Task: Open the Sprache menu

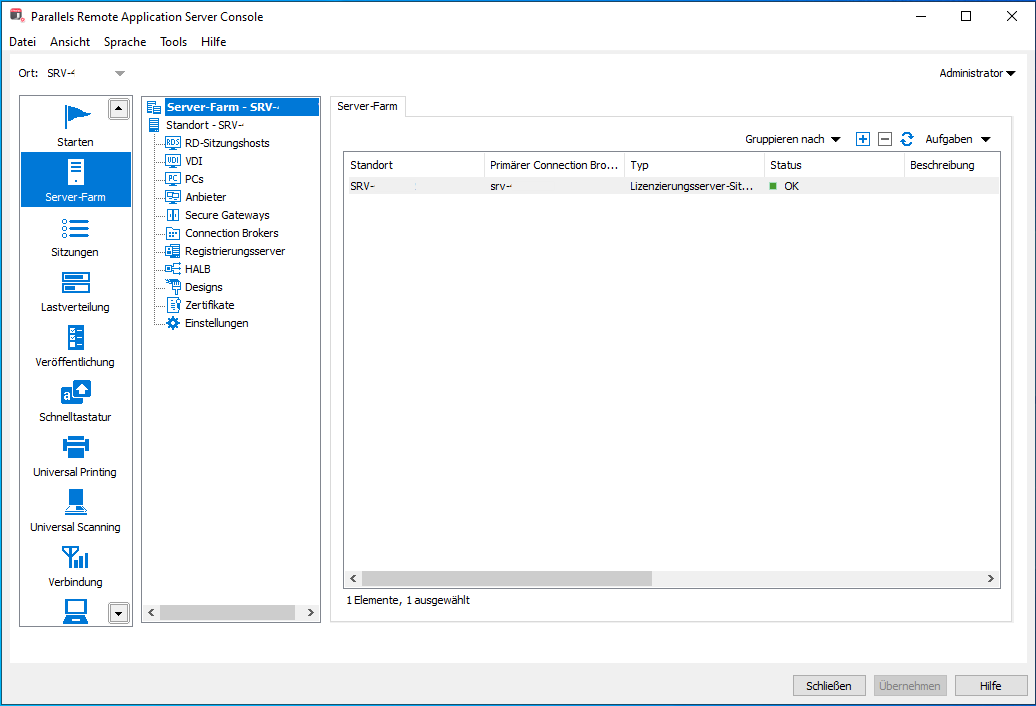Action: click(125, 42)
